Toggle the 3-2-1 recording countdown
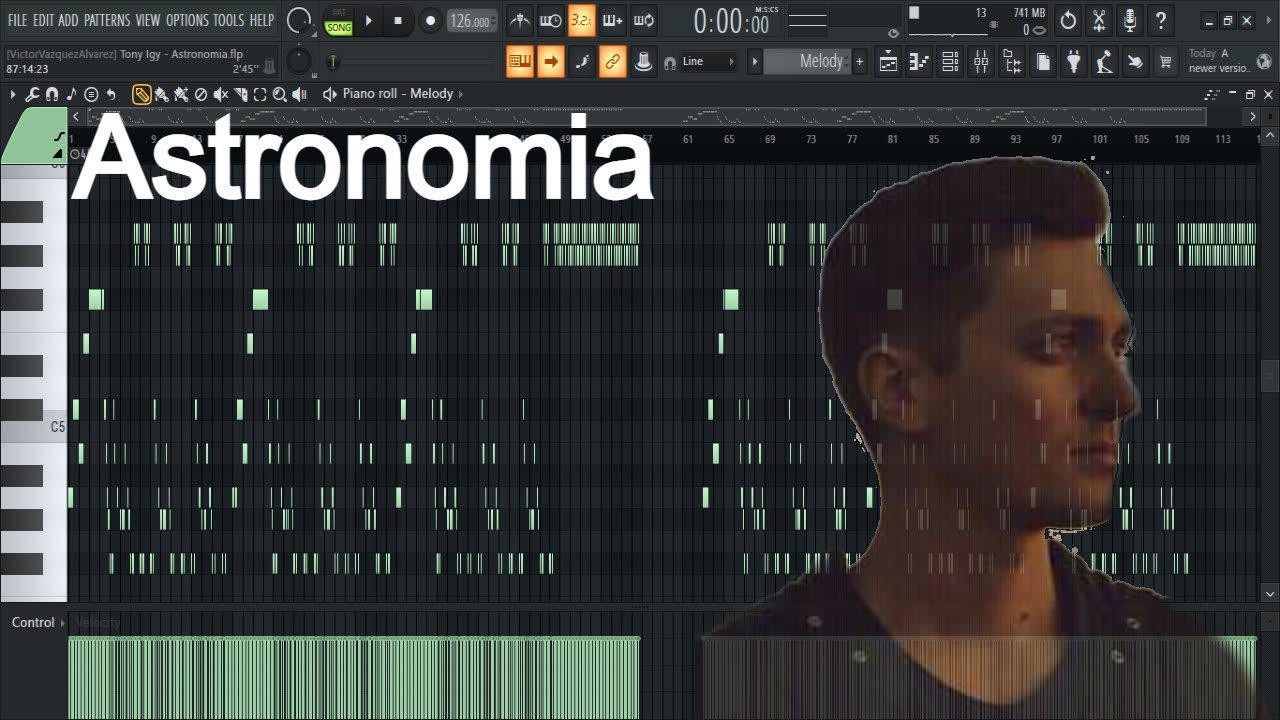Image resolution: width=1280 pixels, height=720 pixels. [x=582, y=20]
